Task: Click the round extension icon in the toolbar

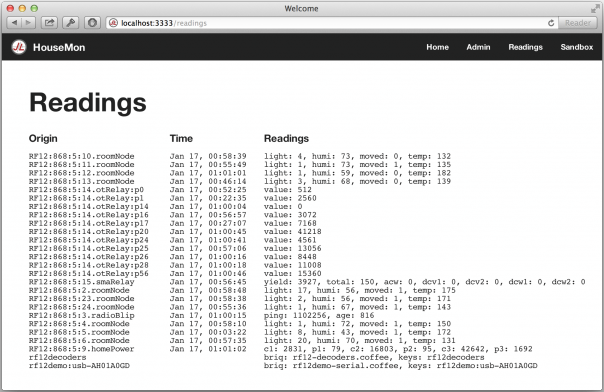Action: (x=92, y=23)
